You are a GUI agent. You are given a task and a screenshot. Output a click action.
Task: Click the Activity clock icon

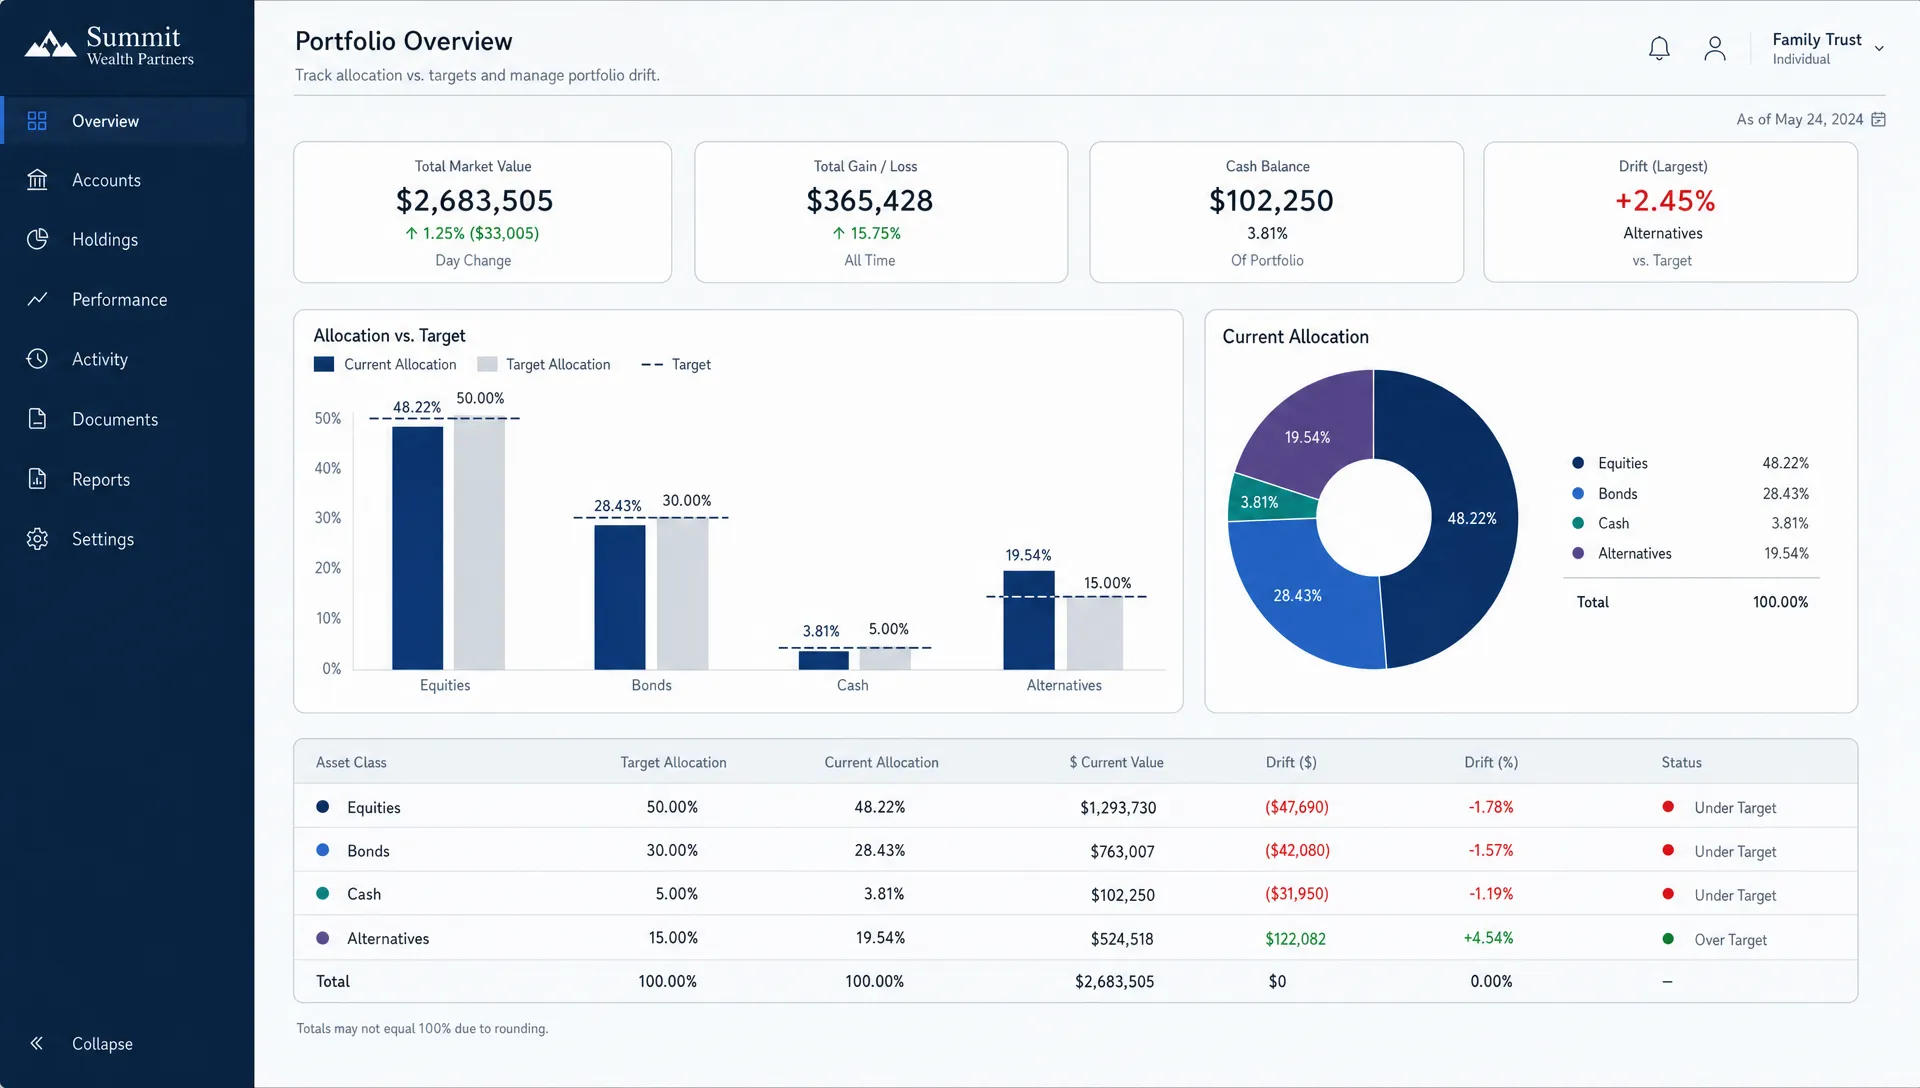[37, 359]
